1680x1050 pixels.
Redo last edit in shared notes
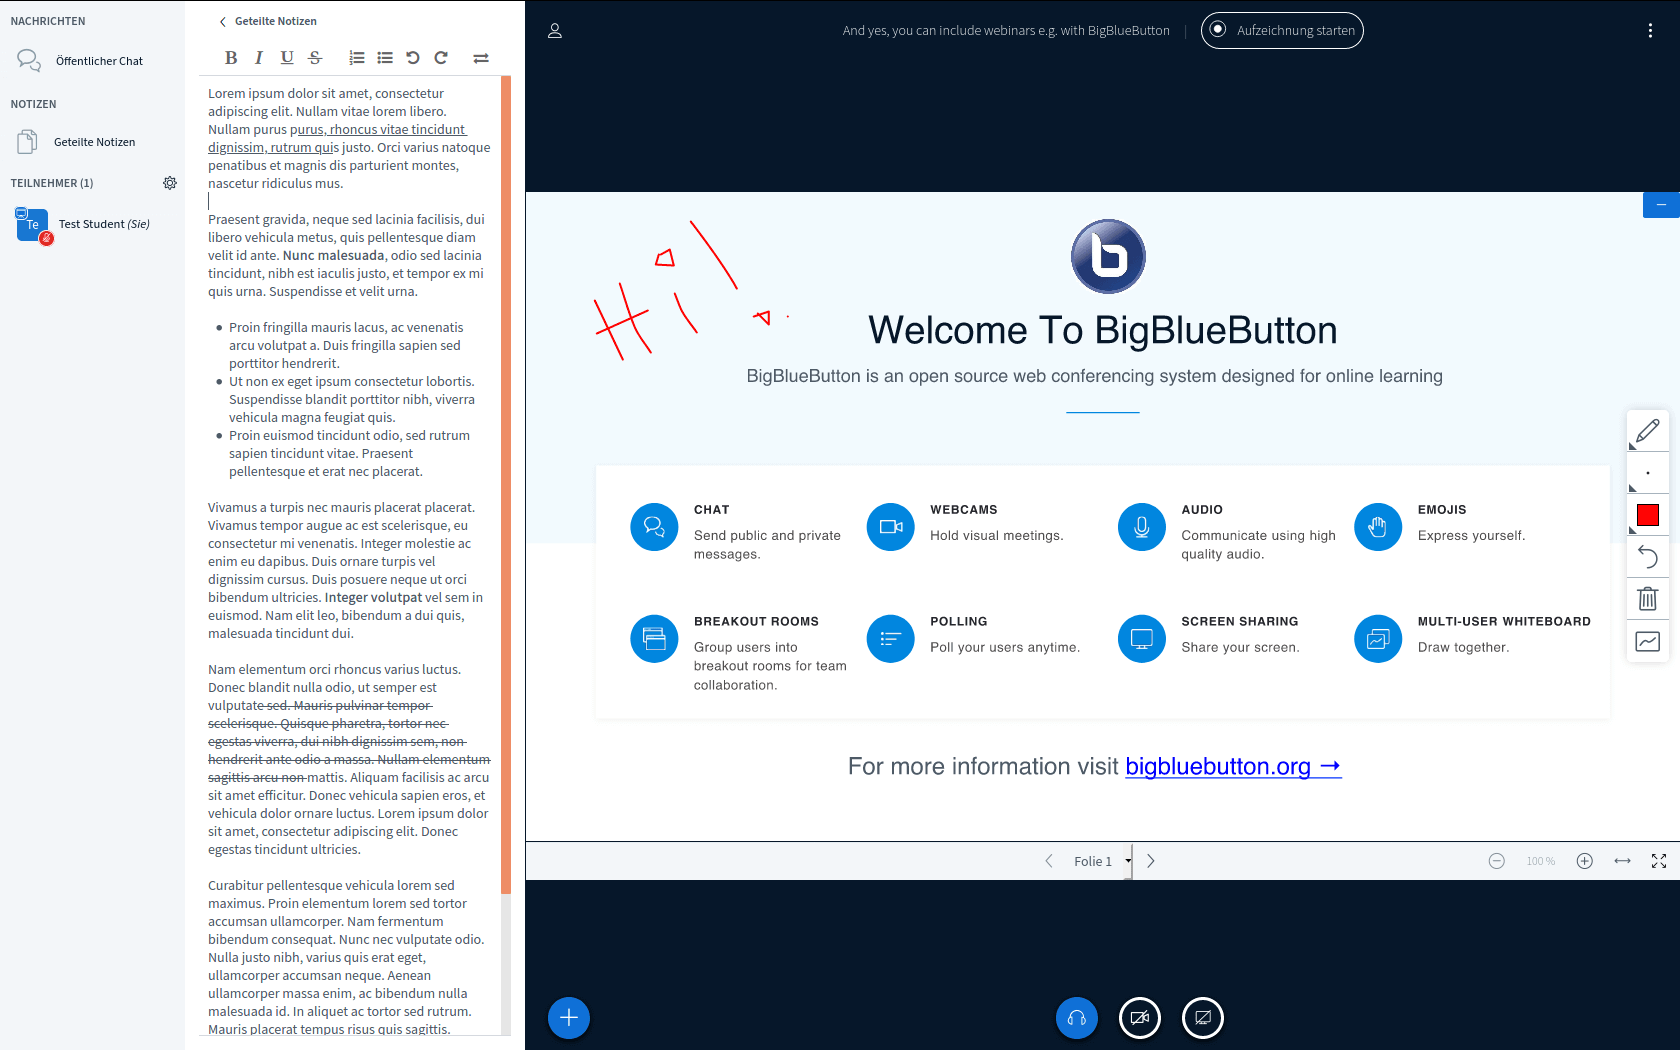(441, 58)
